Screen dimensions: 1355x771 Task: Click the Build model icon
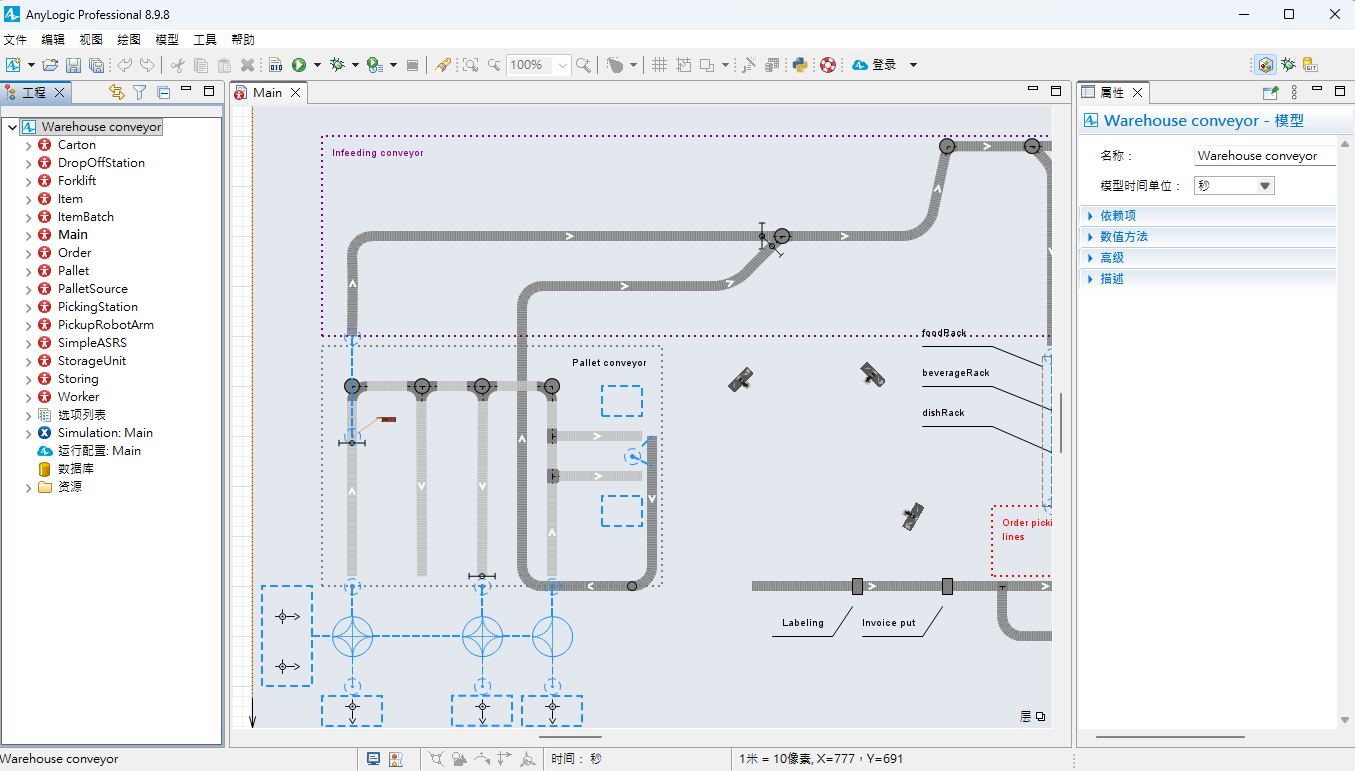coord(275,65)
